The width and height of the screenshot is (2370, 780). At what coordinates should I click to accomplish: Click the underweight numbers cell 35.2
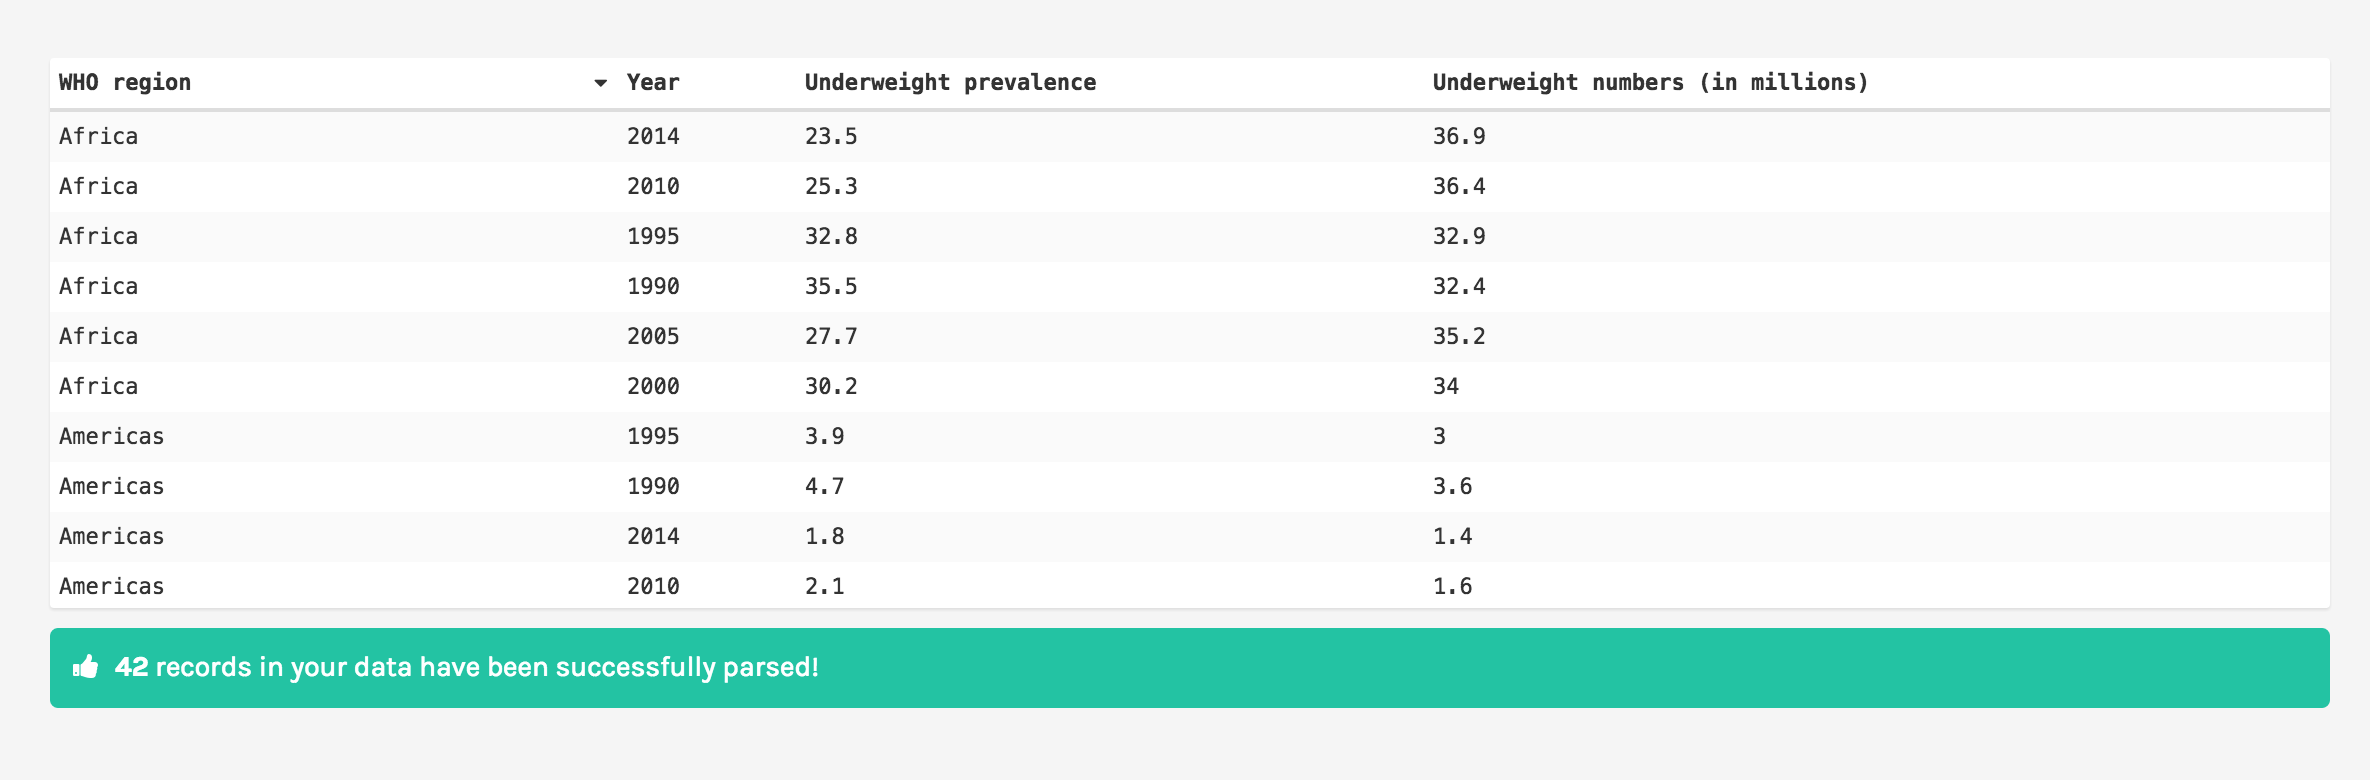(1458, 337)
